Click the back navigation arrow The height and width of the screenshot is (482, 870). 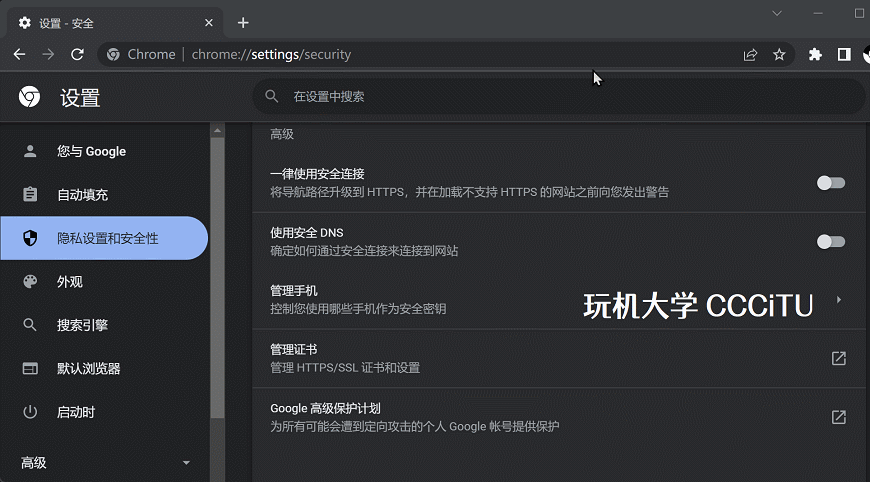19,54
